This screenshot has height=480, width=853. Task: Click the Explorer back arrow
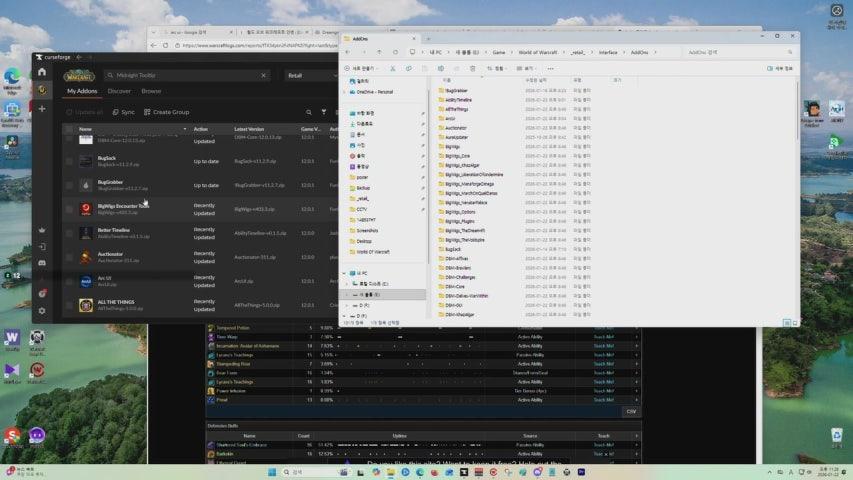click(x=348, y=52)
